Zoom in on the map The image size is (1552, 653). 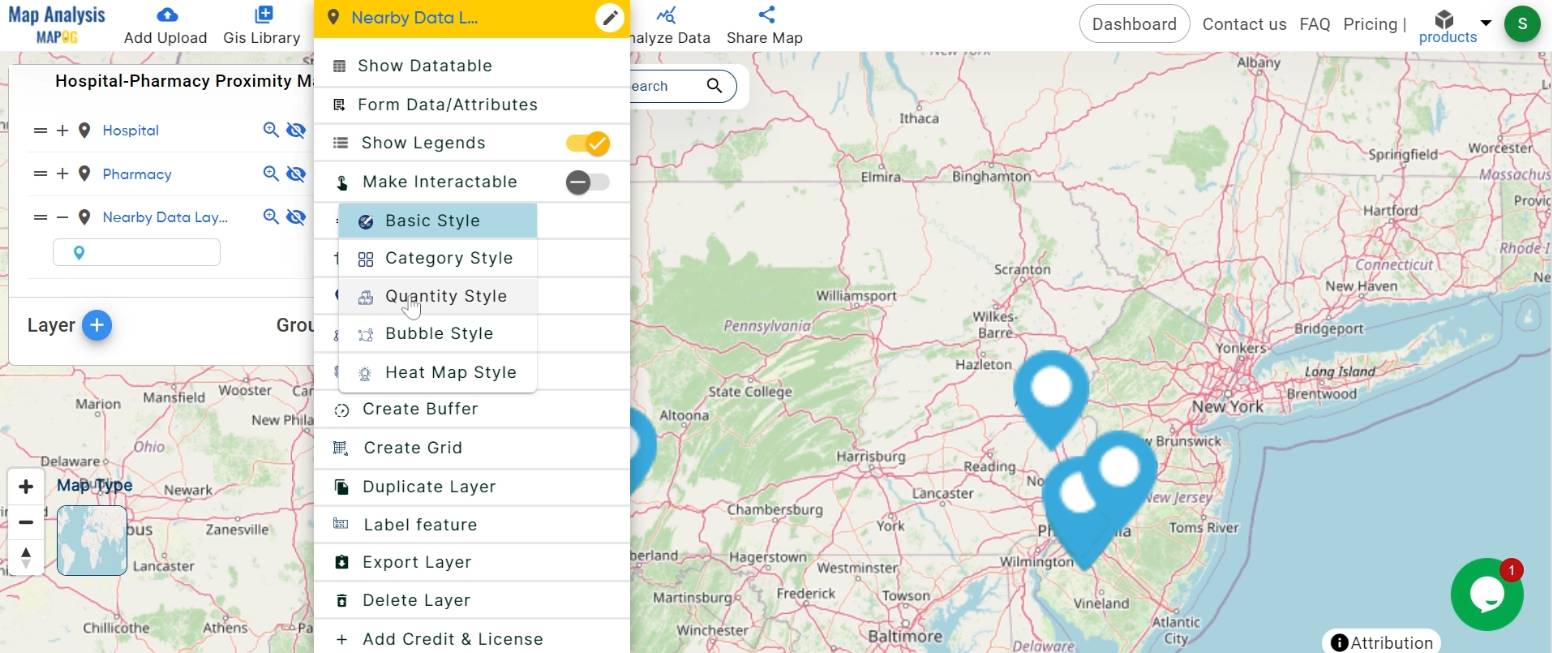(x=26, y=487)
